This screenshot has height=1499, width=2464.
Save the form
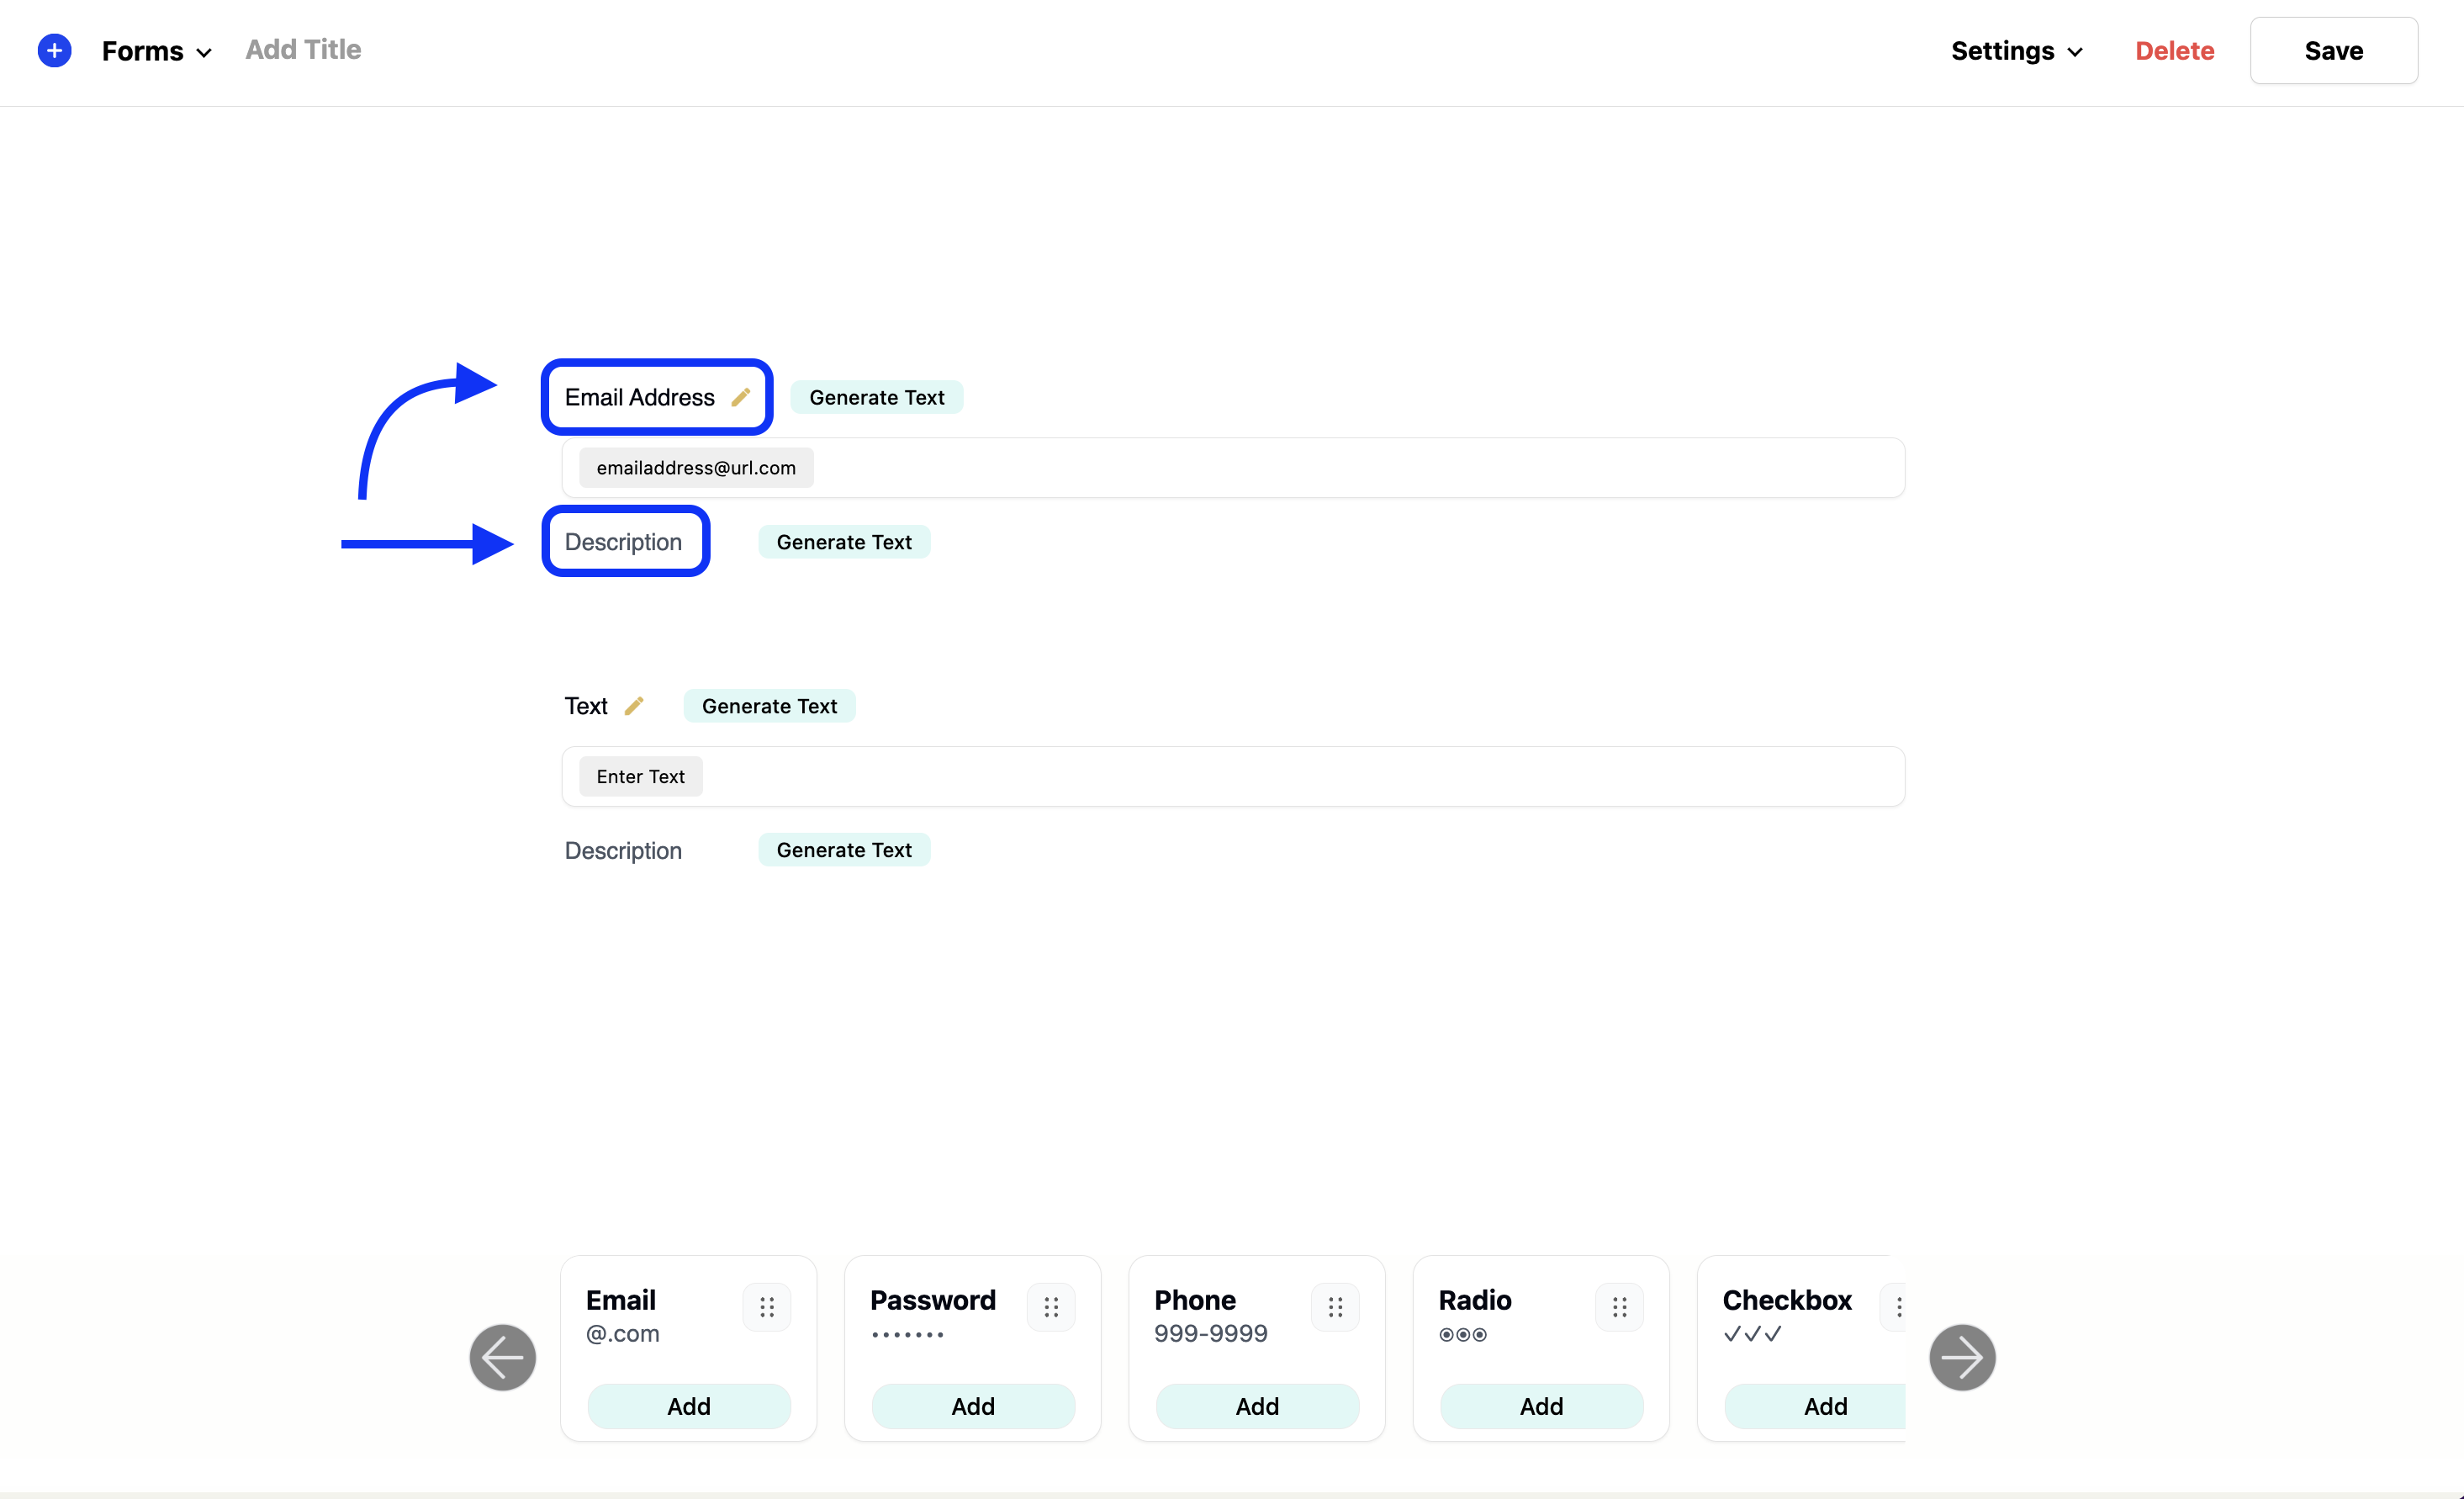coord(2333,51)
